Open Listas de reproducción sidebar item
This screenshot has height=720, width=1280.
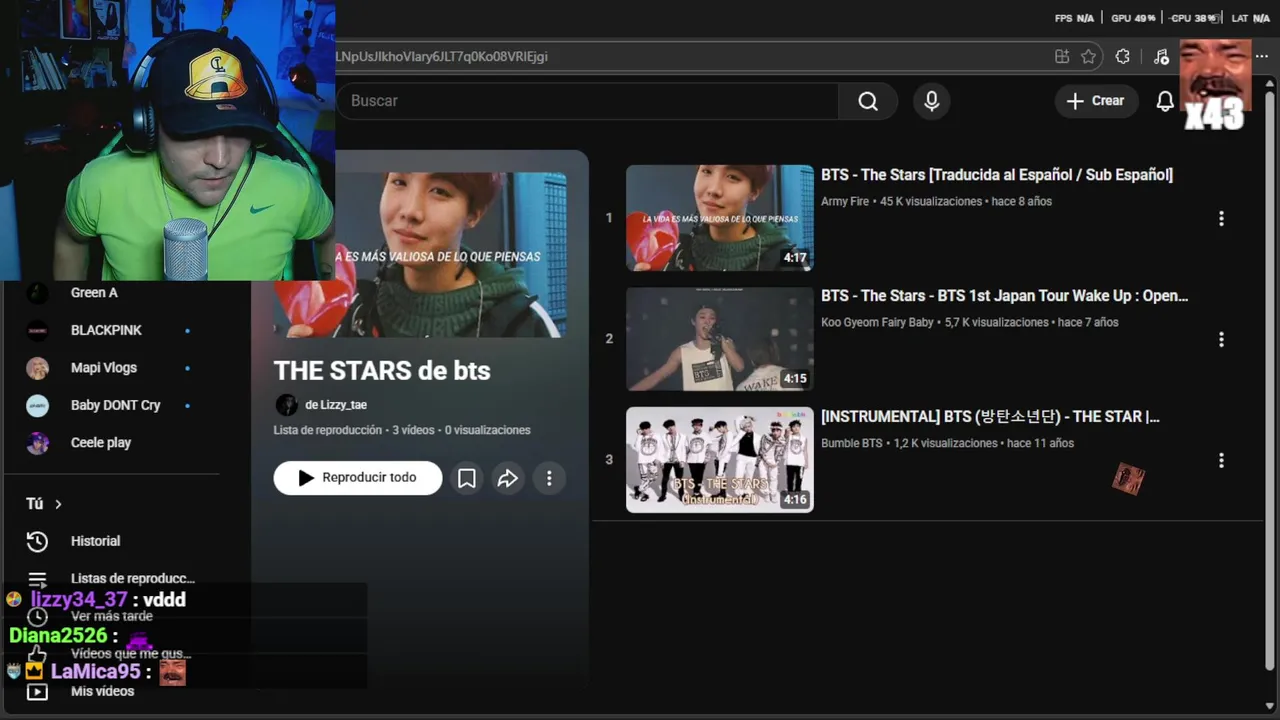tap(133, 578)
